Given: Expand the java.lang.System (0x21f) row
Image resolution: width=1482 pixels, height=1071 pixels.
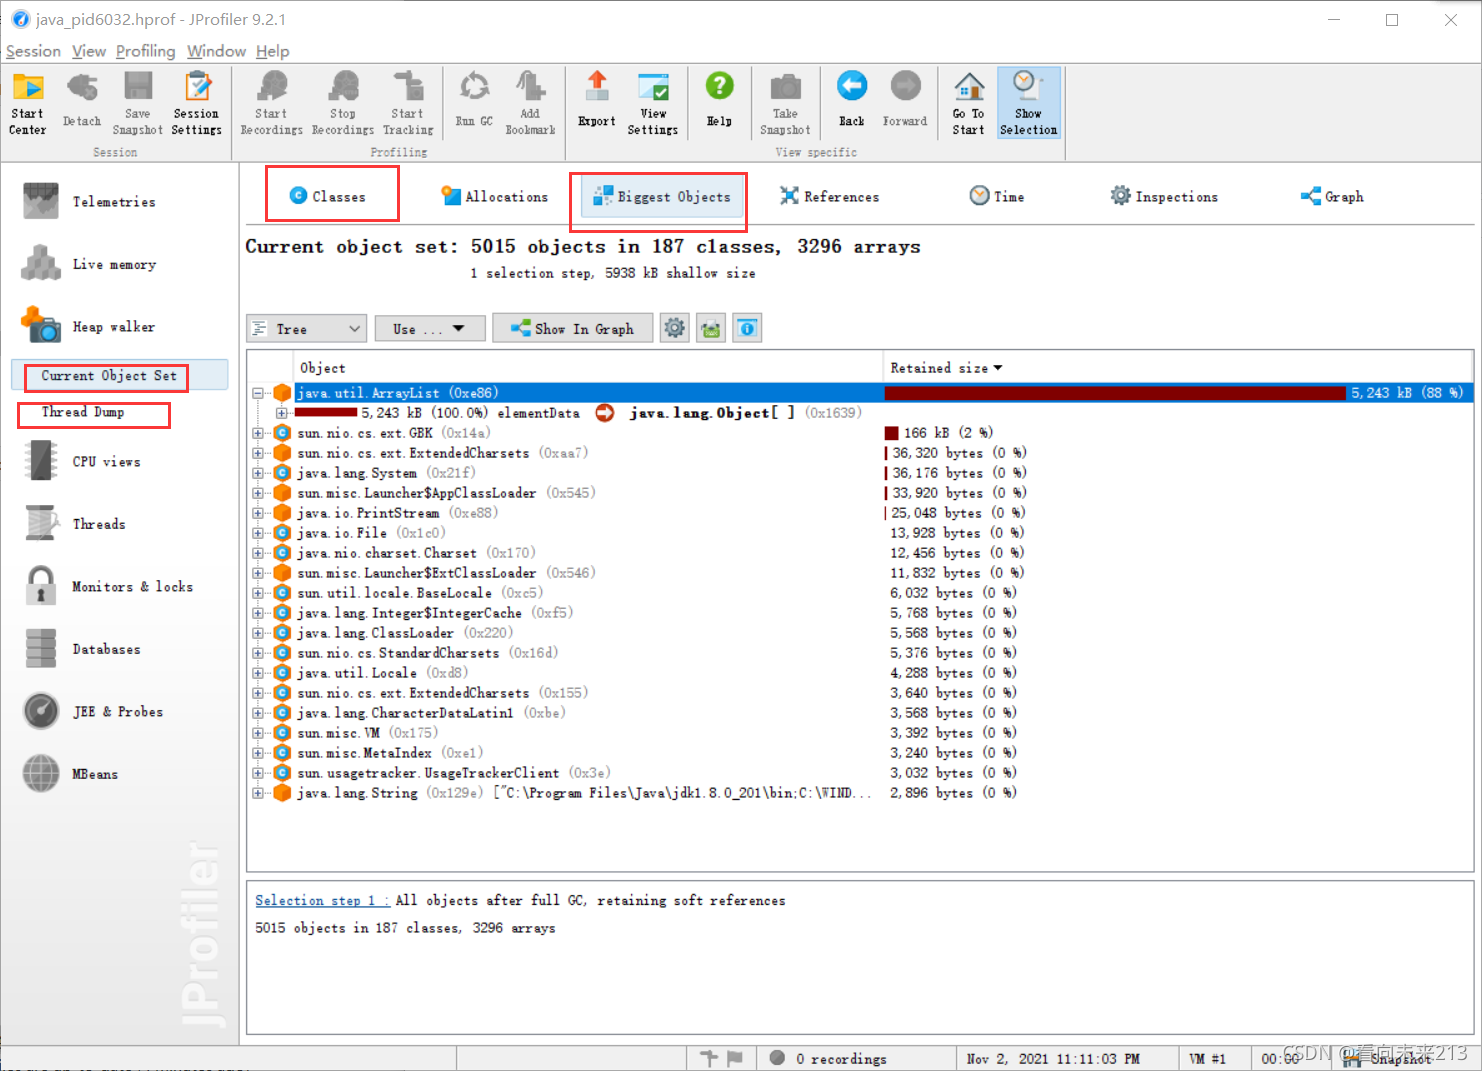Looking at the screenshot, I should (x=258, y=473).
